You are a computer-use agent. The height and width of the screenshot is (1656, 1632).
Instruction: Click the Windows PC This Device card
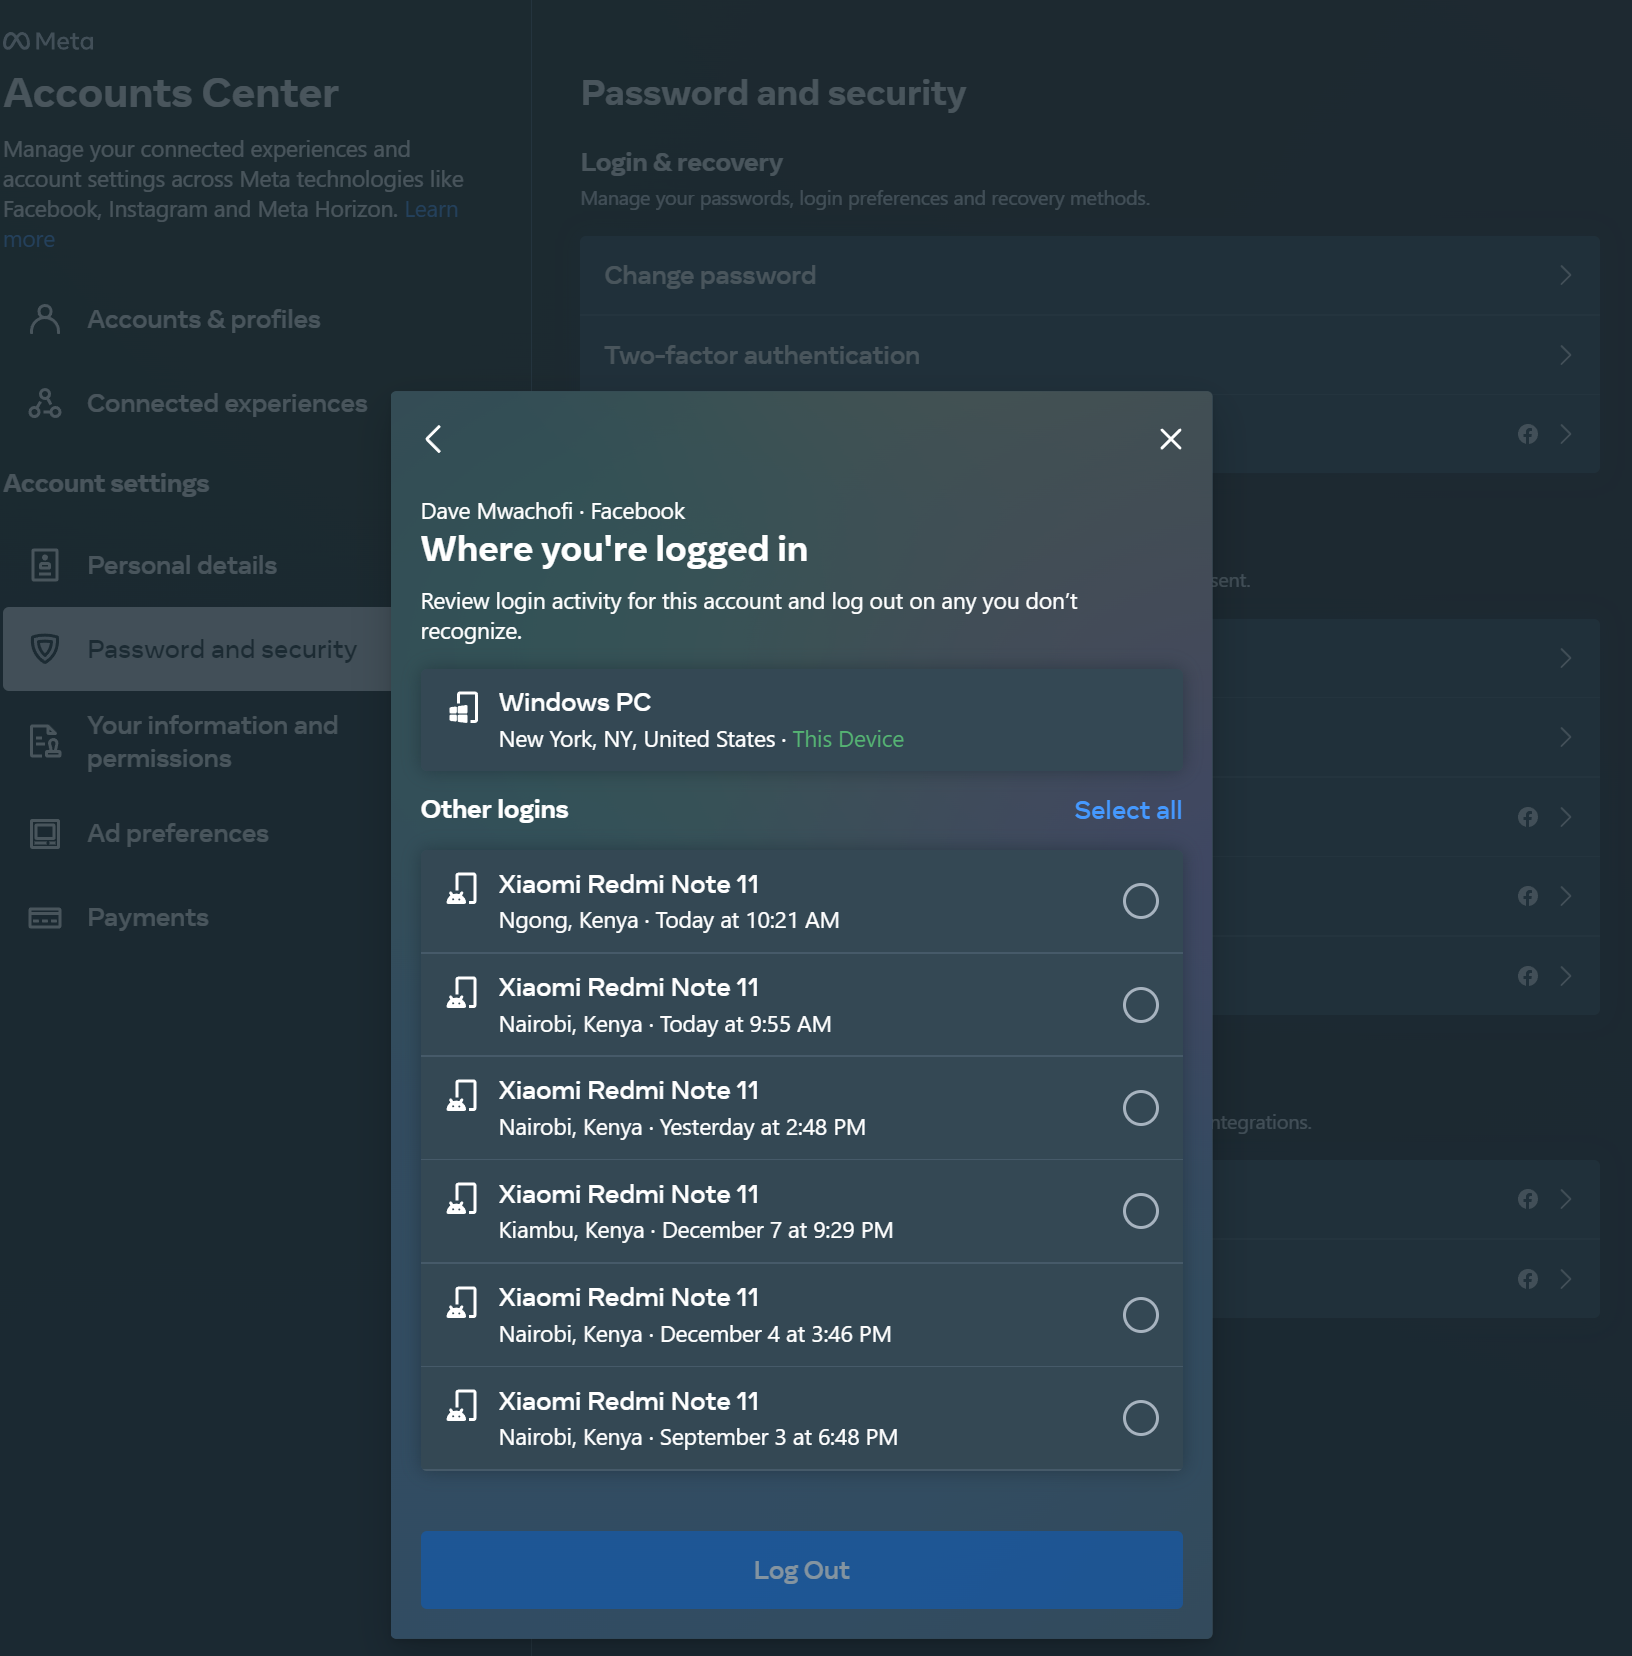pyautogui.click(x=802, y=720)
